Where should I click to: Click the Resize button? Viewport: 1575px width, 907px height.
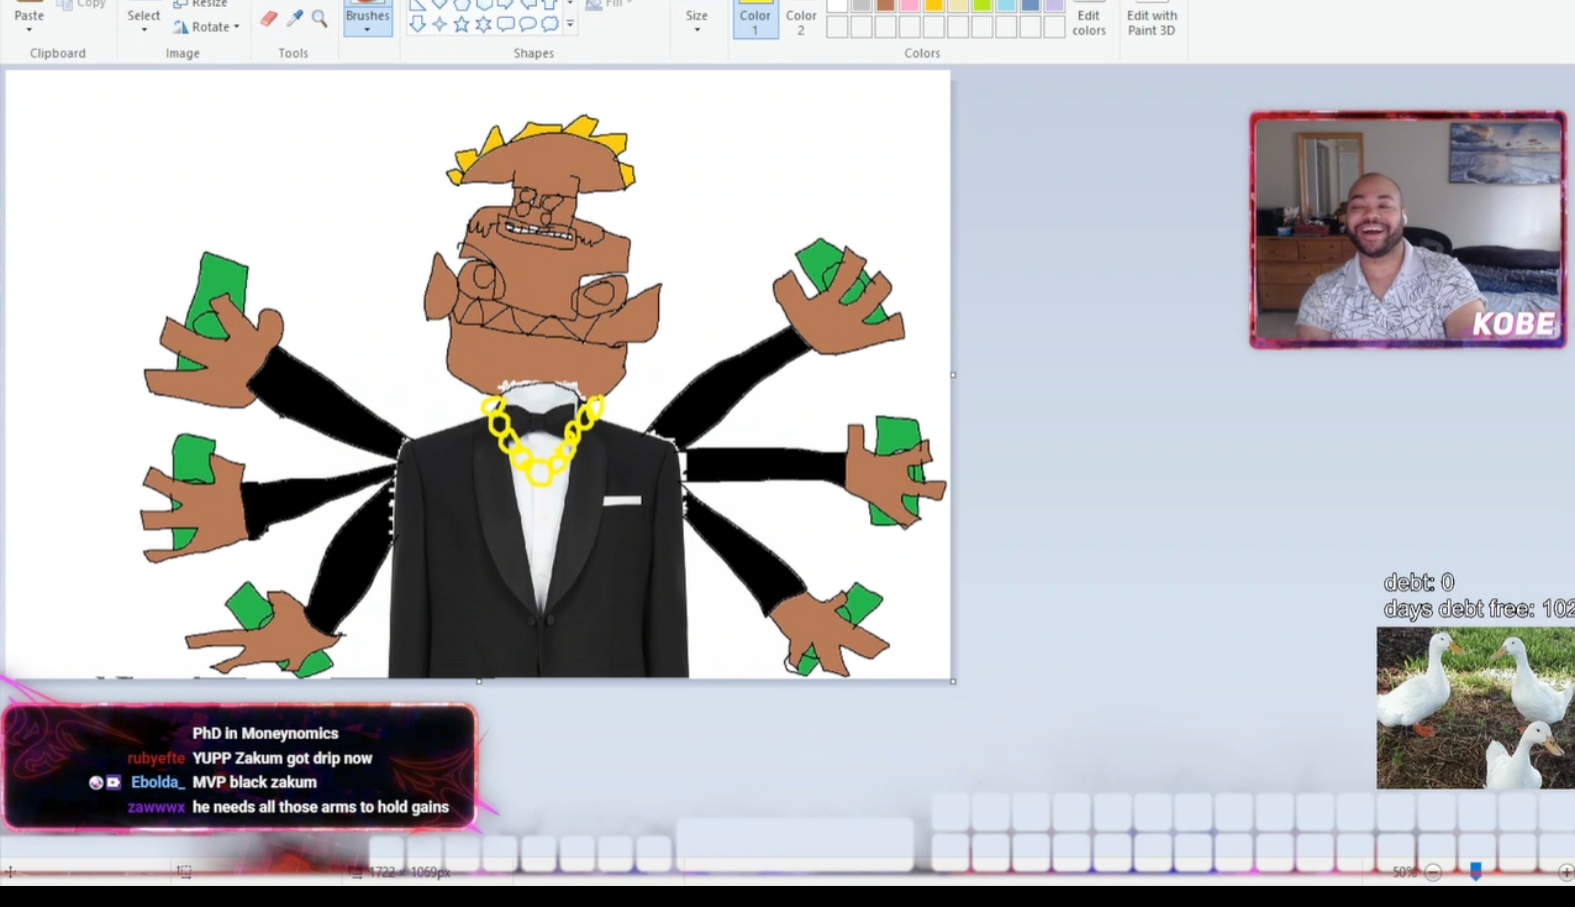point(200,4)
